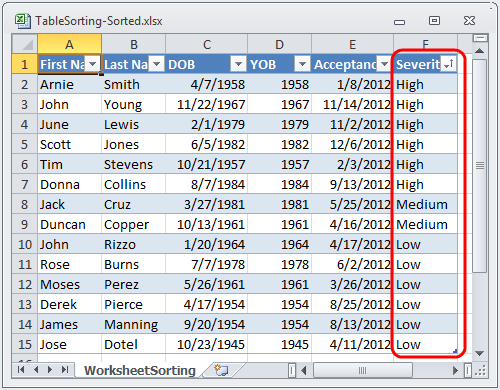This screenshot has width=500, height=390.
Task: Open the DOB filter dropdown
Action: point(238,63)
